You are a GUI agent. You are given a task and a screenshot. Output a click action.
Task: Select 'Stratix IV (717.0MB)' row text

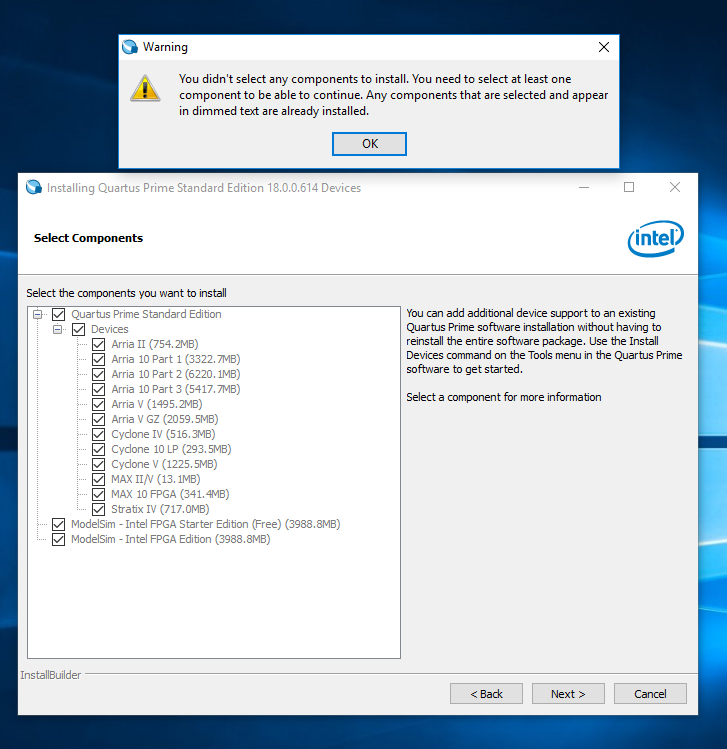160,509
